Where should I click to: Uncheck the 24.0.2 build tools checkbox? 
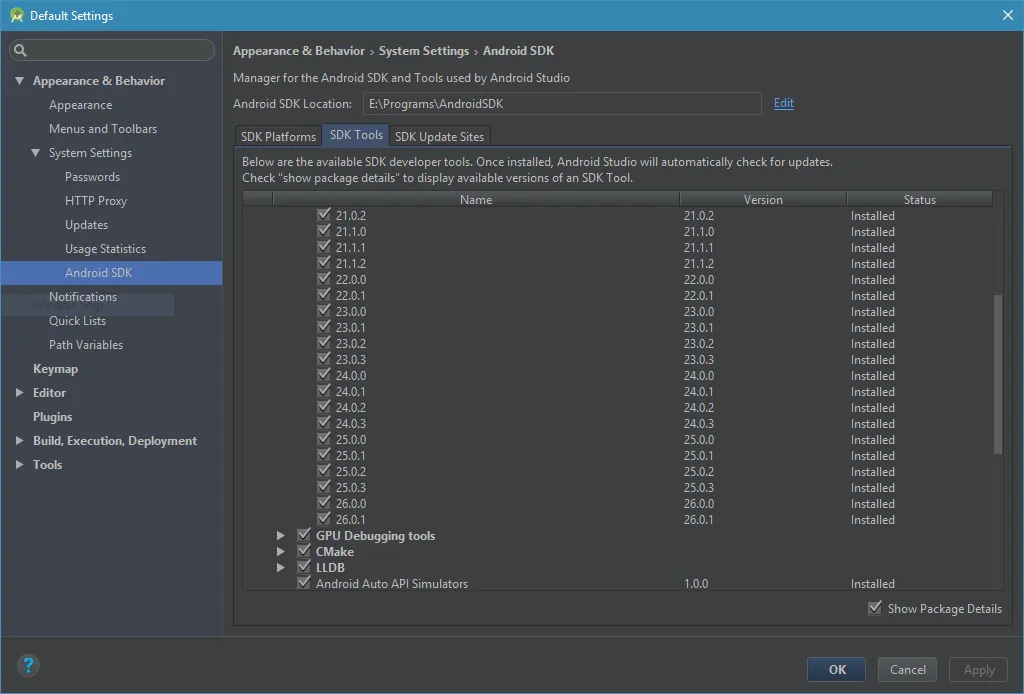coord(323,407)
